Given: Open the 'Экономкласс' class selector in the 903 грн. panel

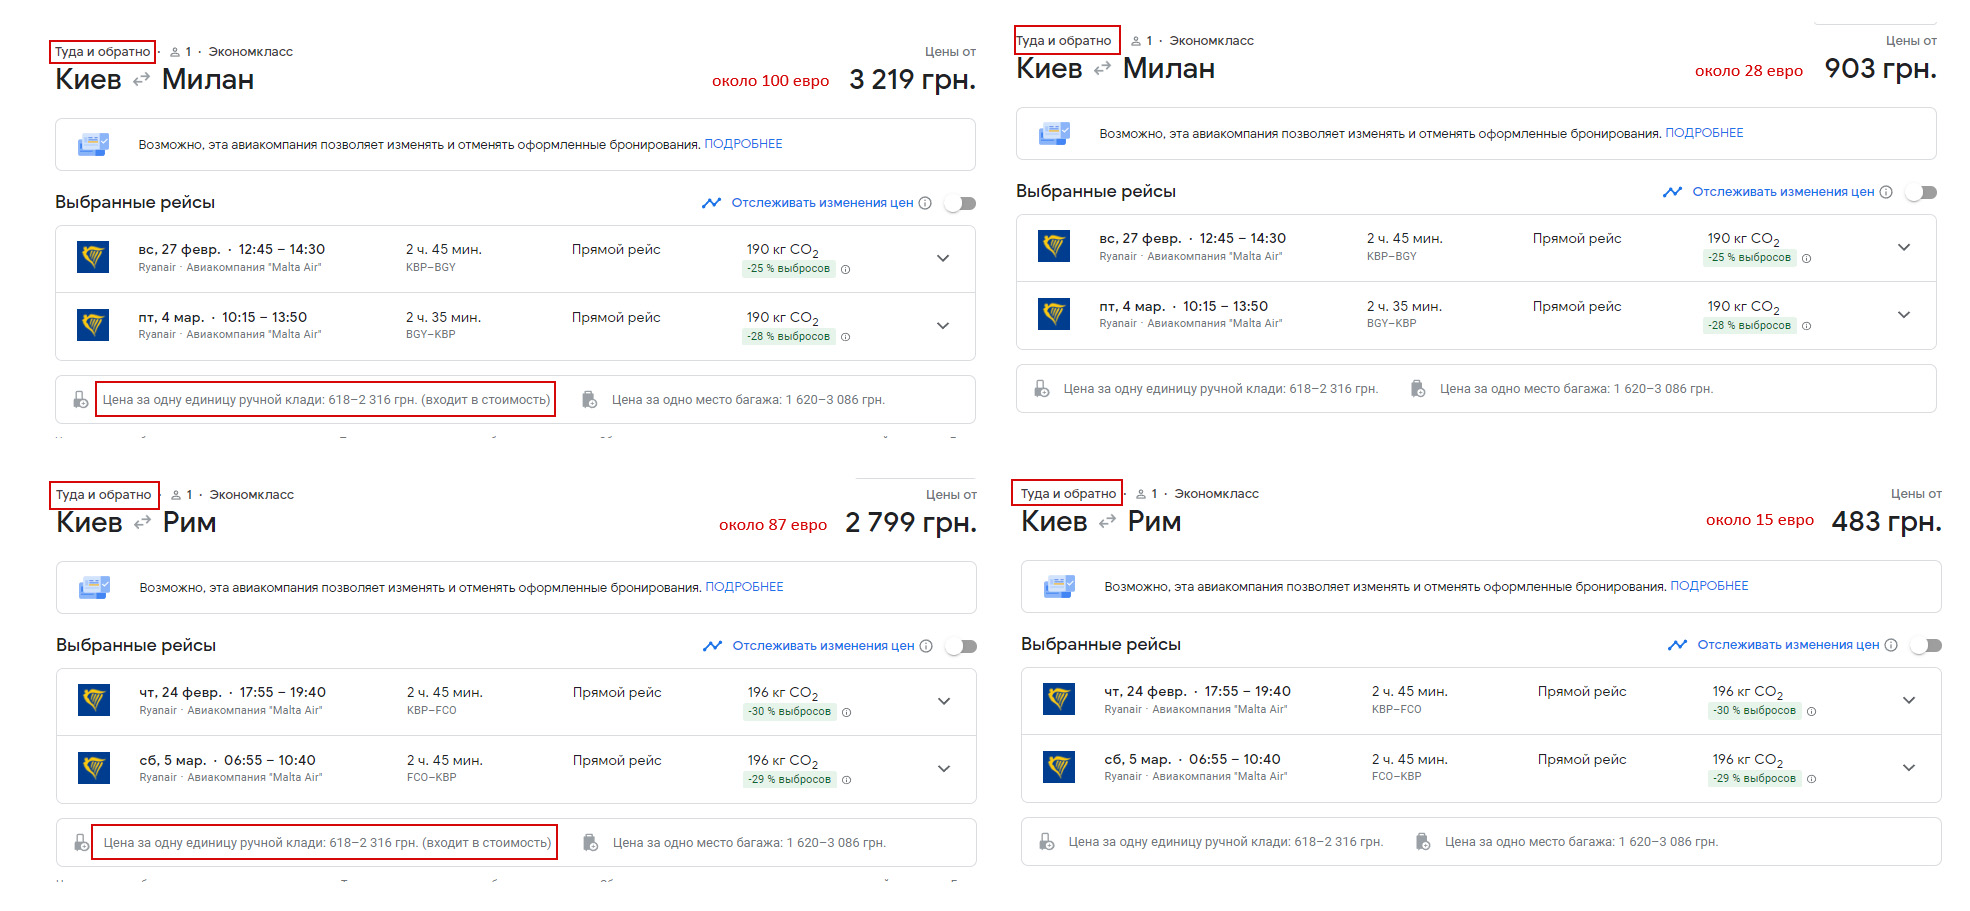Looking at the screenshot, I should pos(1211,41).
